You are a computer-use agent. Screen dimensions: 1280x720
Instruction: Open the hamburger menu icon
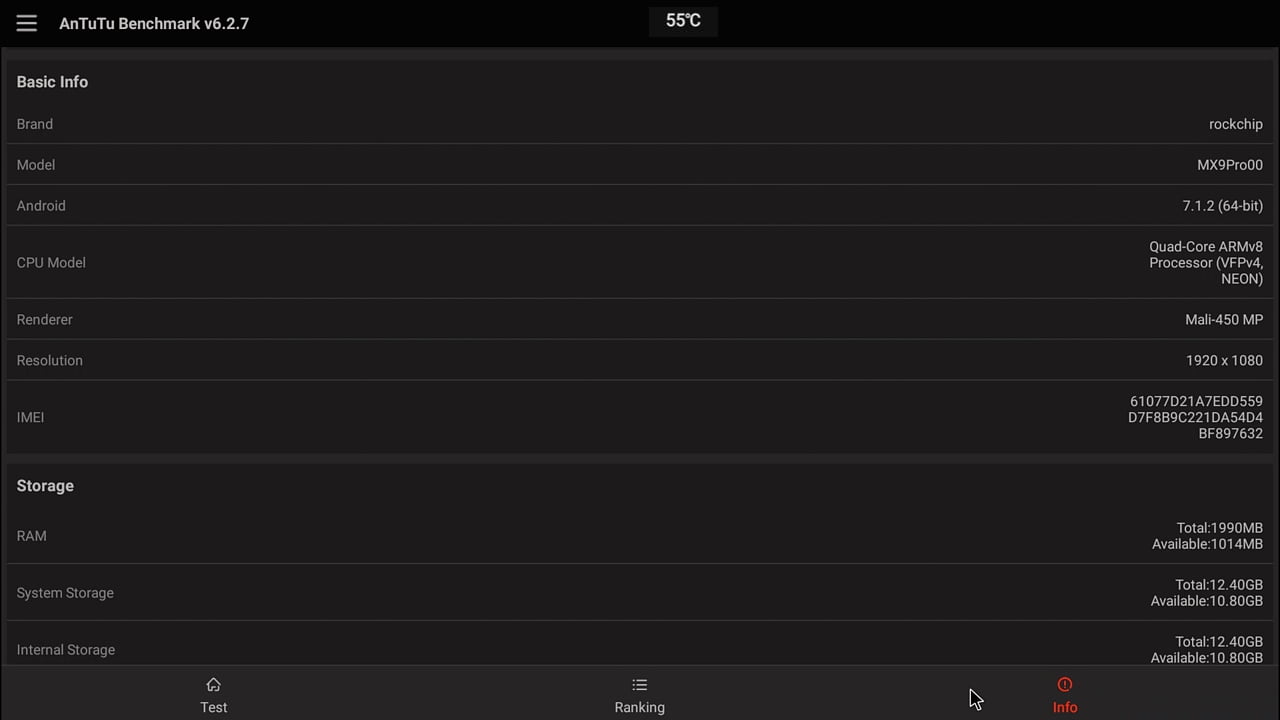click(27, 23)
